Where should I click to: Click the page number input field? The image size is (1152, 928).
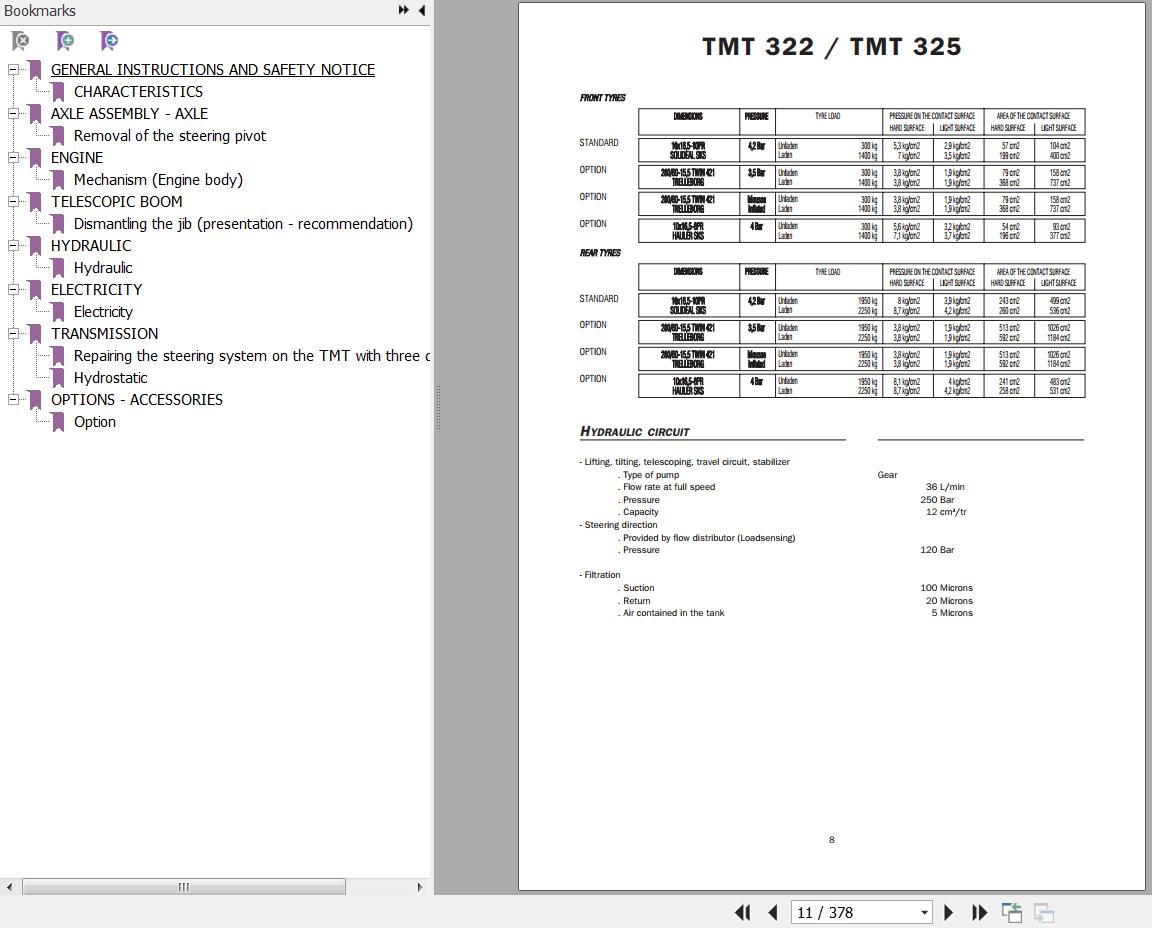point(854,913)
